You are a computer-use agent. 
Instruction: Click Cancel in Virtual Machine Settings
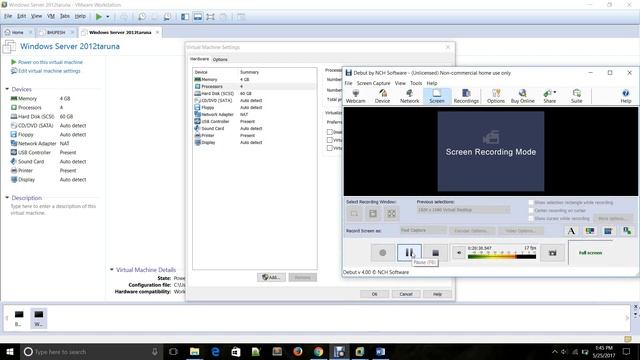pyautogui.click(x=406, y=294)
